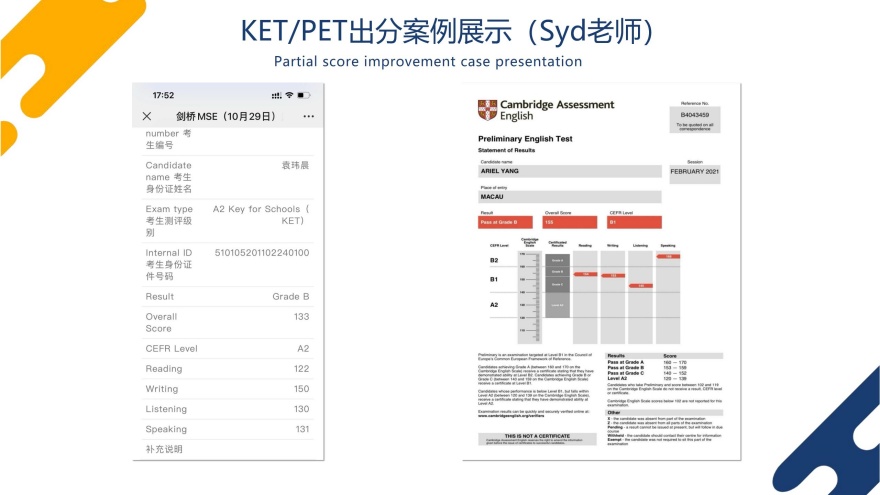Select the Internal ID 考生身份证件号码 label
The width and height of the screenshot is (880, 495).
point(168,264)
